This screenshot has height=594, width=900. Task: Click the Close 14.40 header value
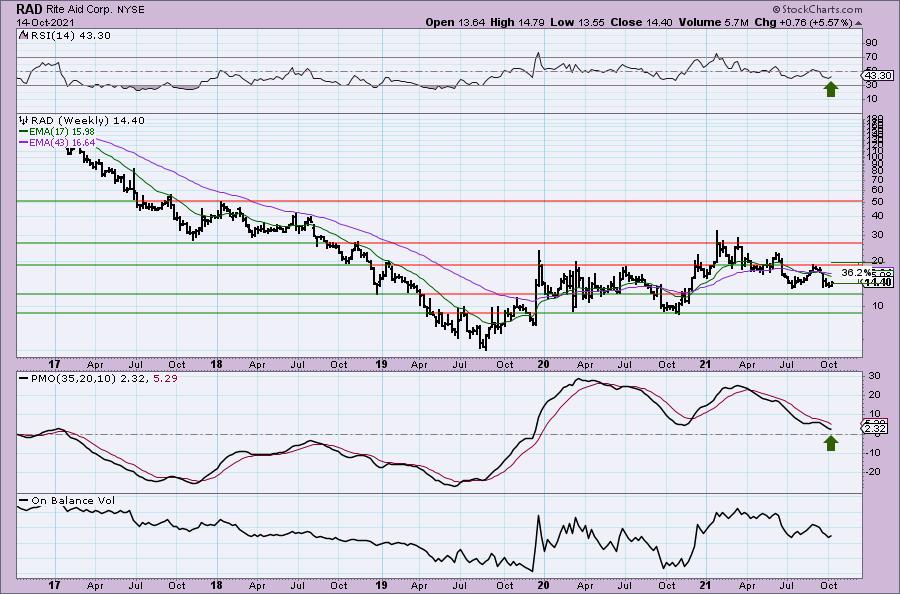pyautogui.click(x=641, y=22)
